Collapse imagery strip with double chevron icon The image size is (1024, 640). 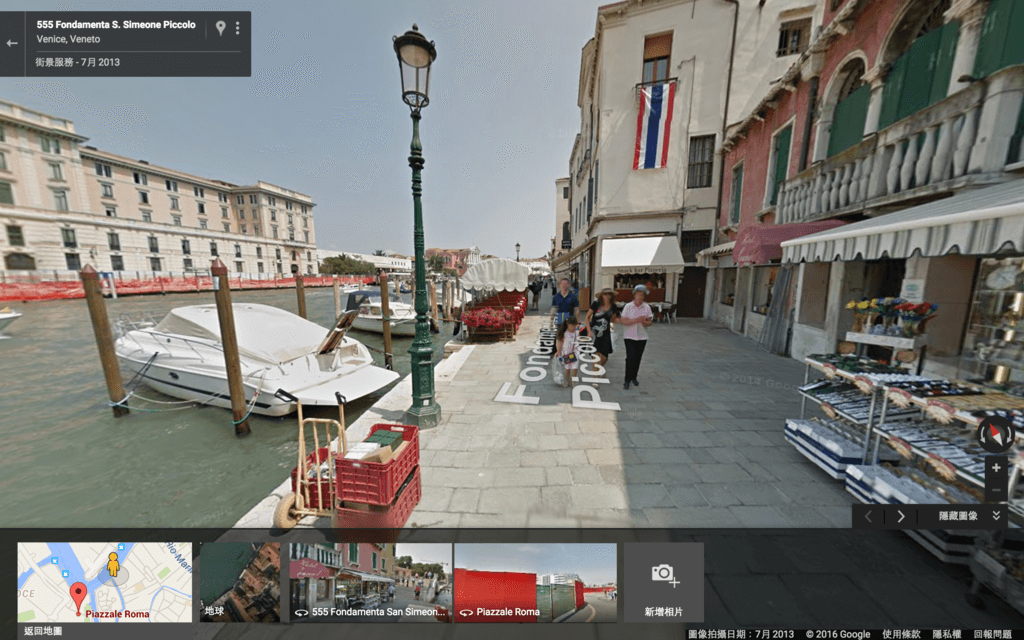[996, 515]
